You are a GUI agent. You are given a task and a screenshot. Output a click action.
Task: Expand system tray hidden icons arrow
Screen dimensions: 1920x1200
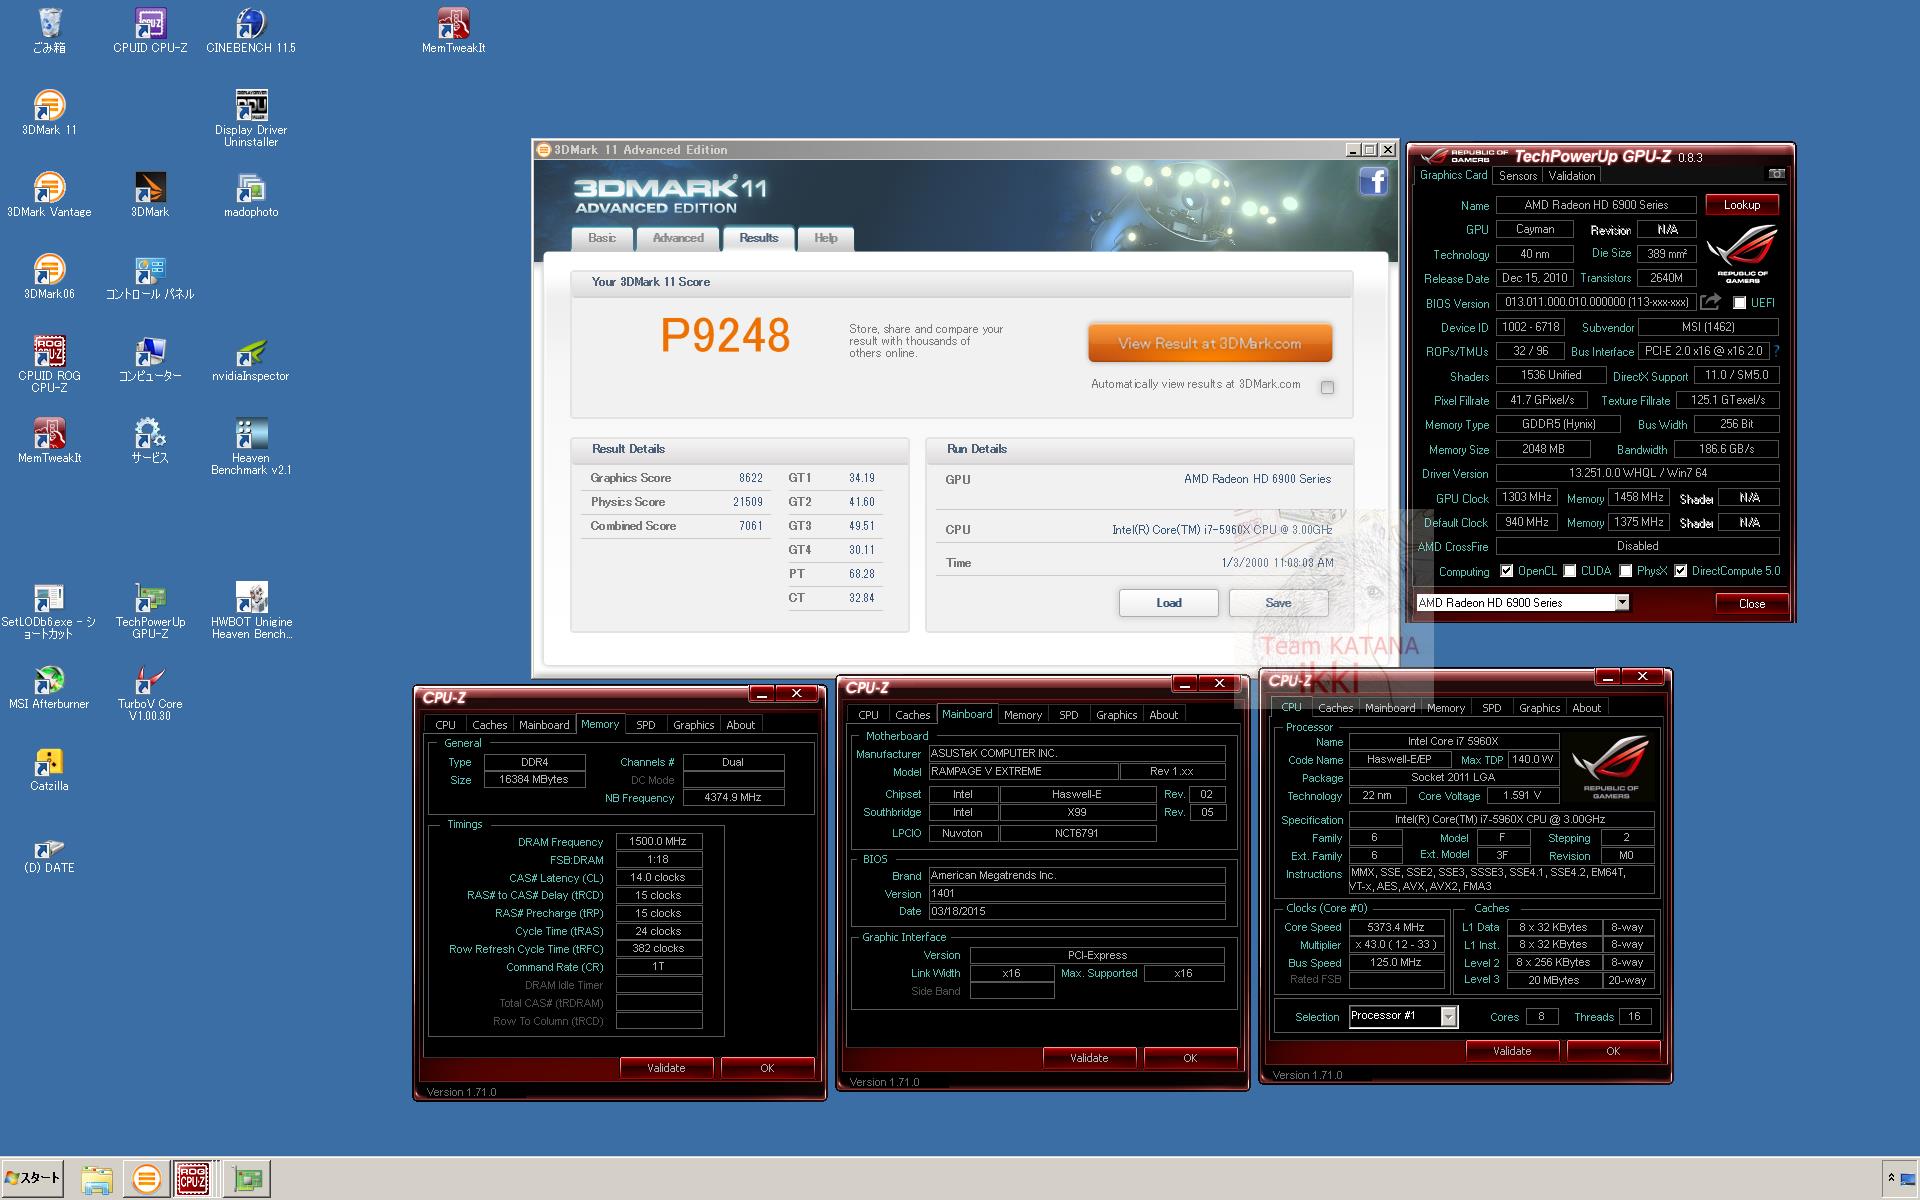pos(1891,1178)
